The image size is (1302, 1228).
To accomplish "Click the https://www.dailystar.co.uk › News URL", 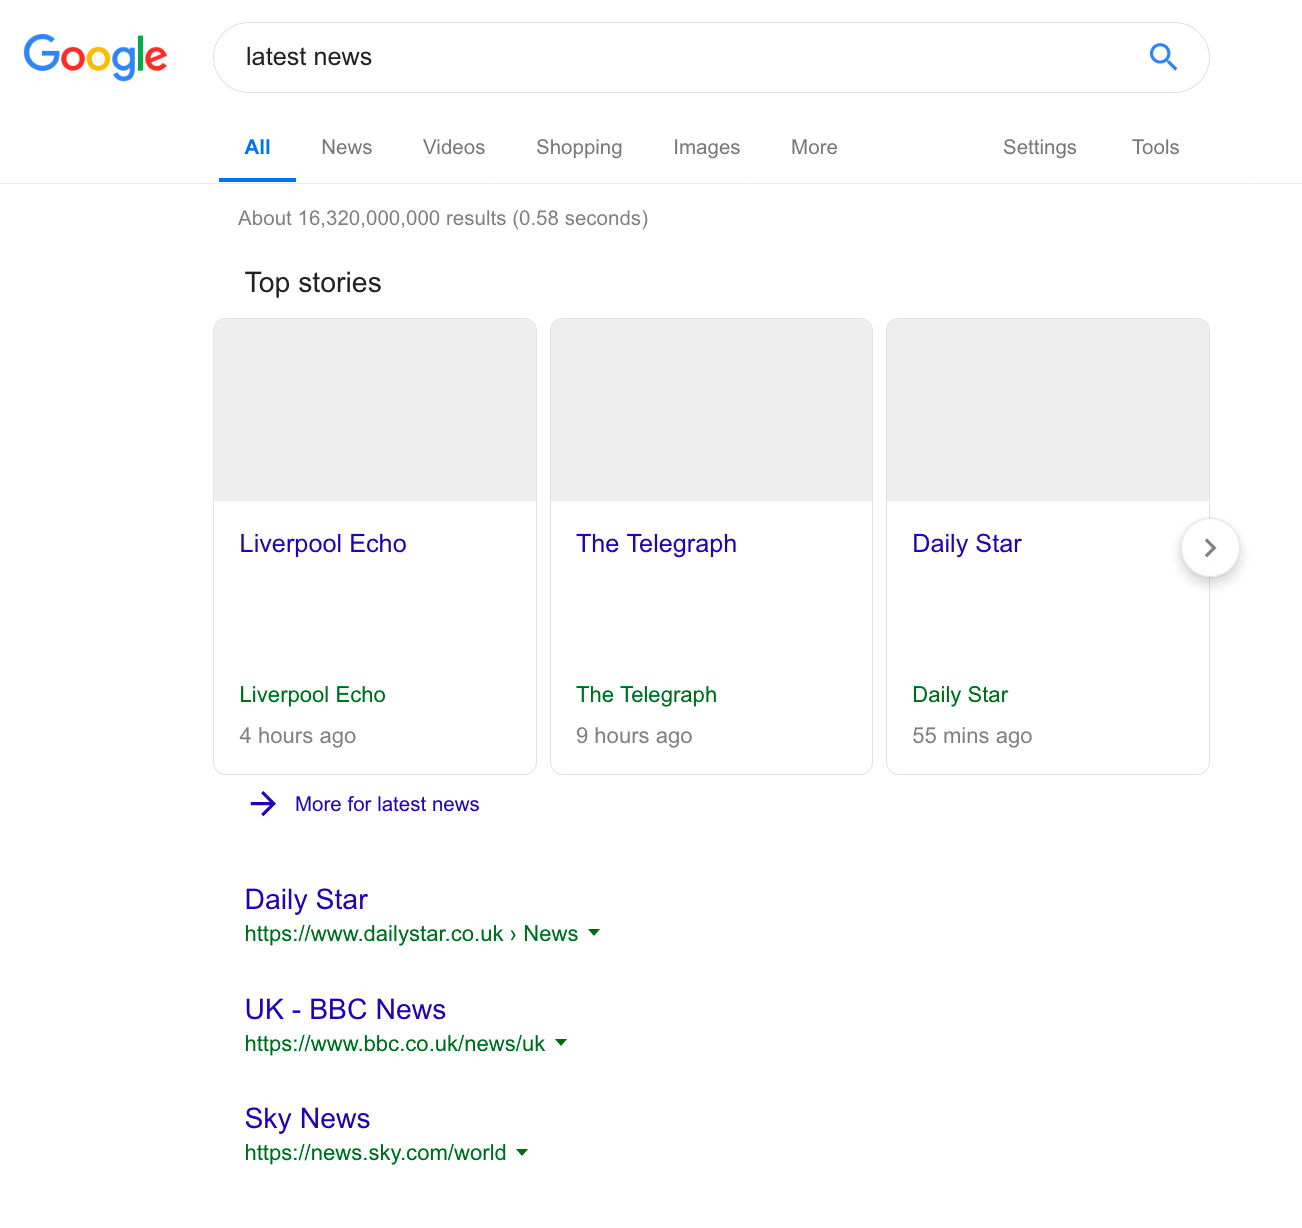I will [x=411, y=933].
